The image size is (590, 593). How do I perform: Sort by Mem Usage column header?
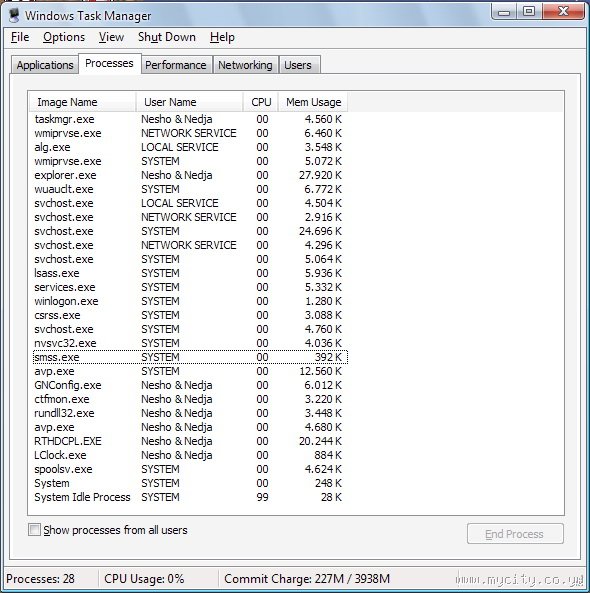(x=313, y=102)
